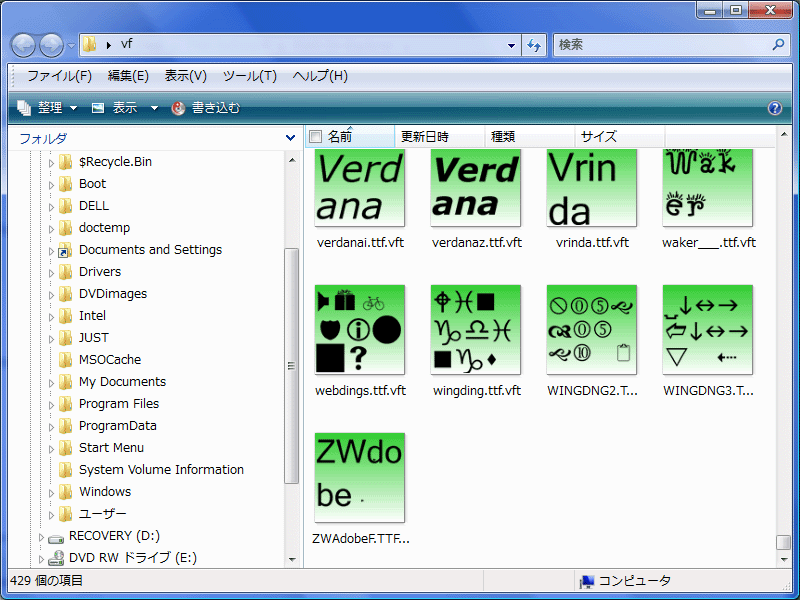Click the file list scrollbar thumb
800x600 pixels.
[783, 542]
